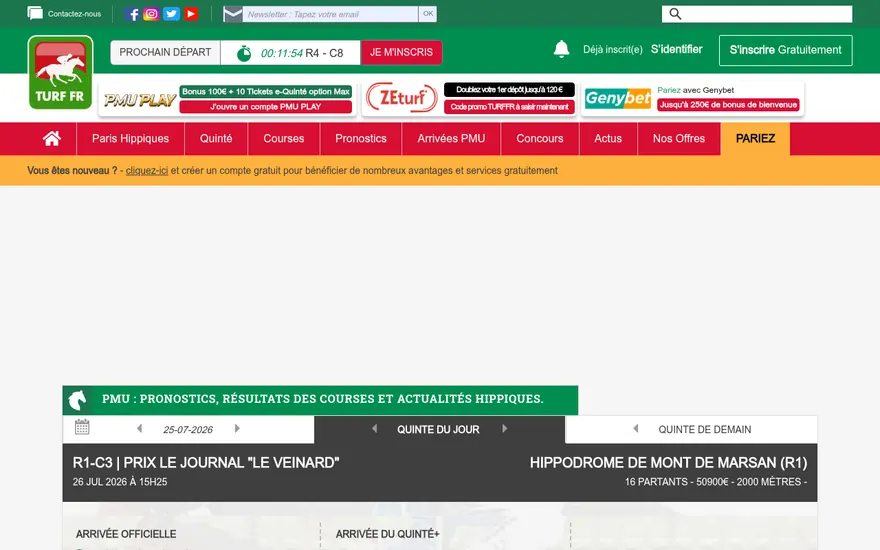Click Hippodrome de Mont de Marsan heading

coord(668,463)
